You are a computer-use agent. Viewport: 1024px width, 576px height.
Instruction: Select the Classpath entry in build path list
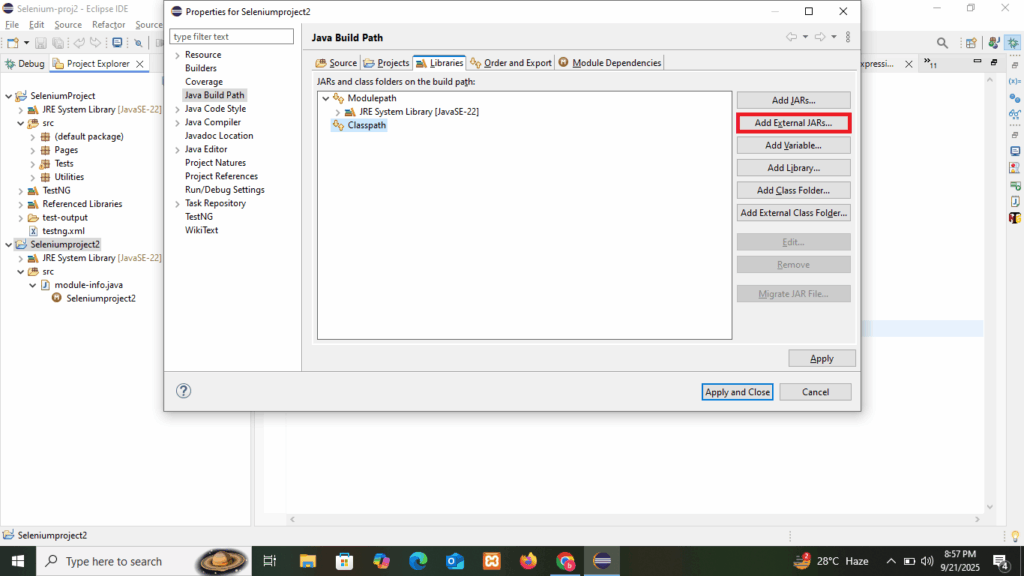pyautogui.click(x=366, y=125)
